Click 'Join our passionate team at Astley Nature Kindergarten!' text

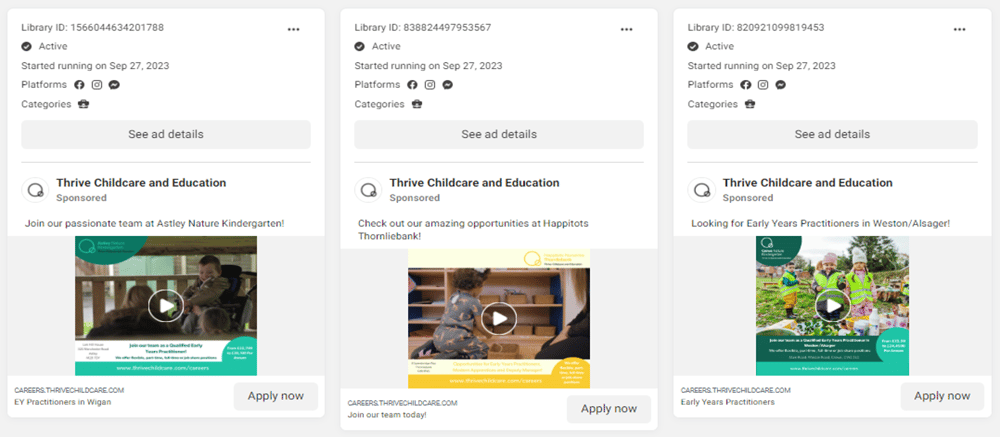coord(154,224)
